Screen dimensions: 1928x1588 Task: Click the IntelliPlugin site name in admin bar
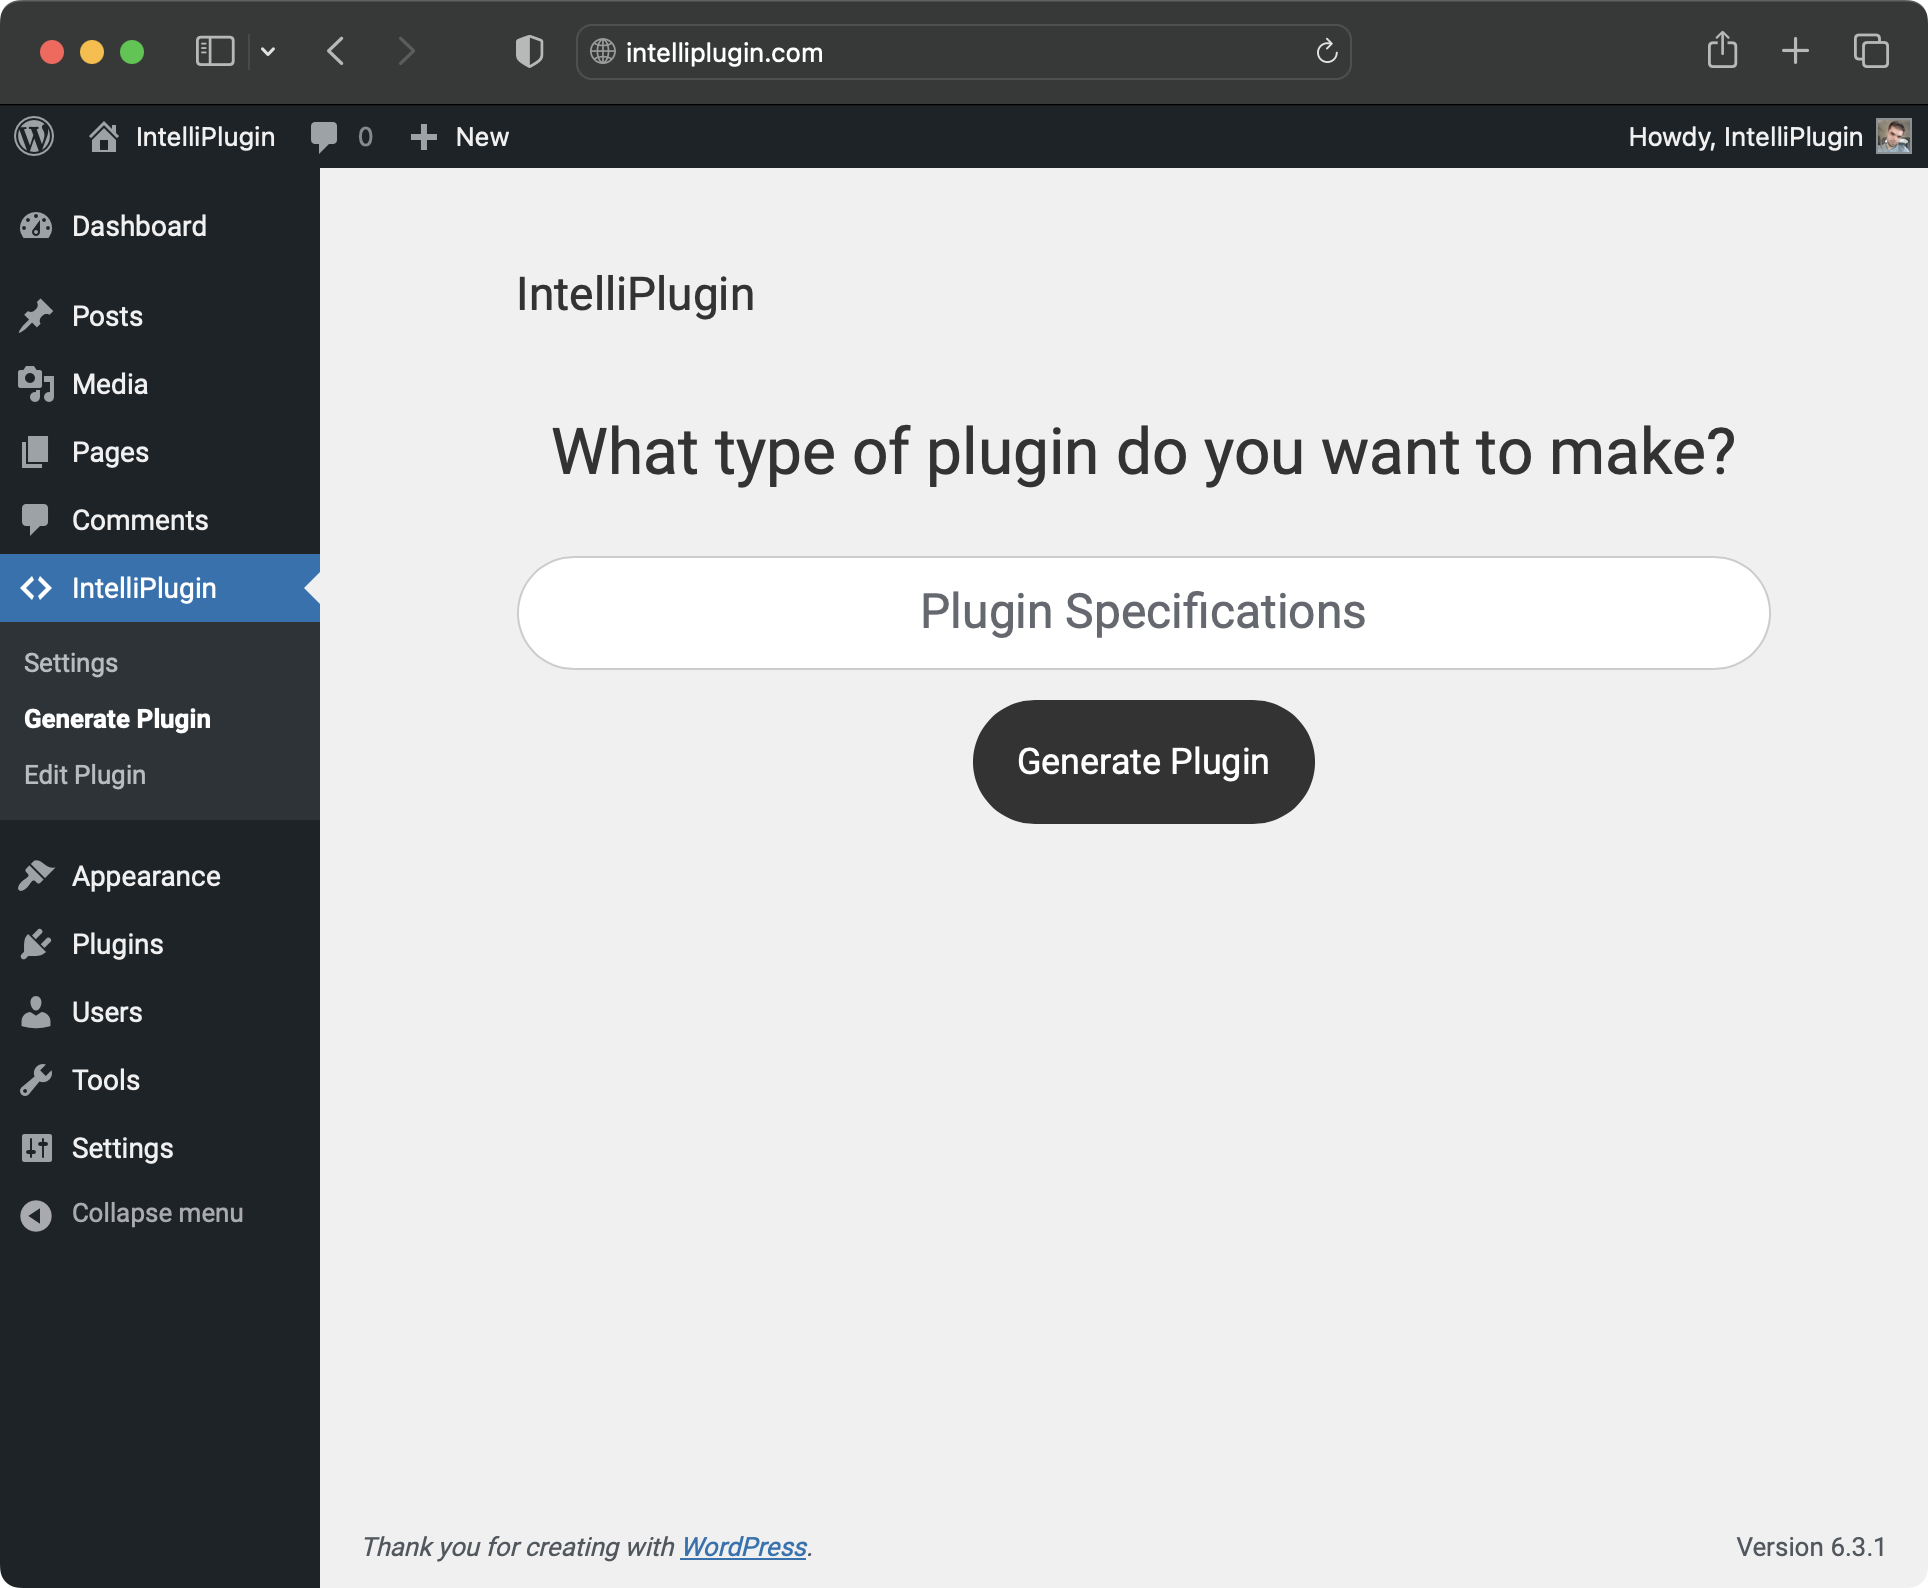point(205,137)
